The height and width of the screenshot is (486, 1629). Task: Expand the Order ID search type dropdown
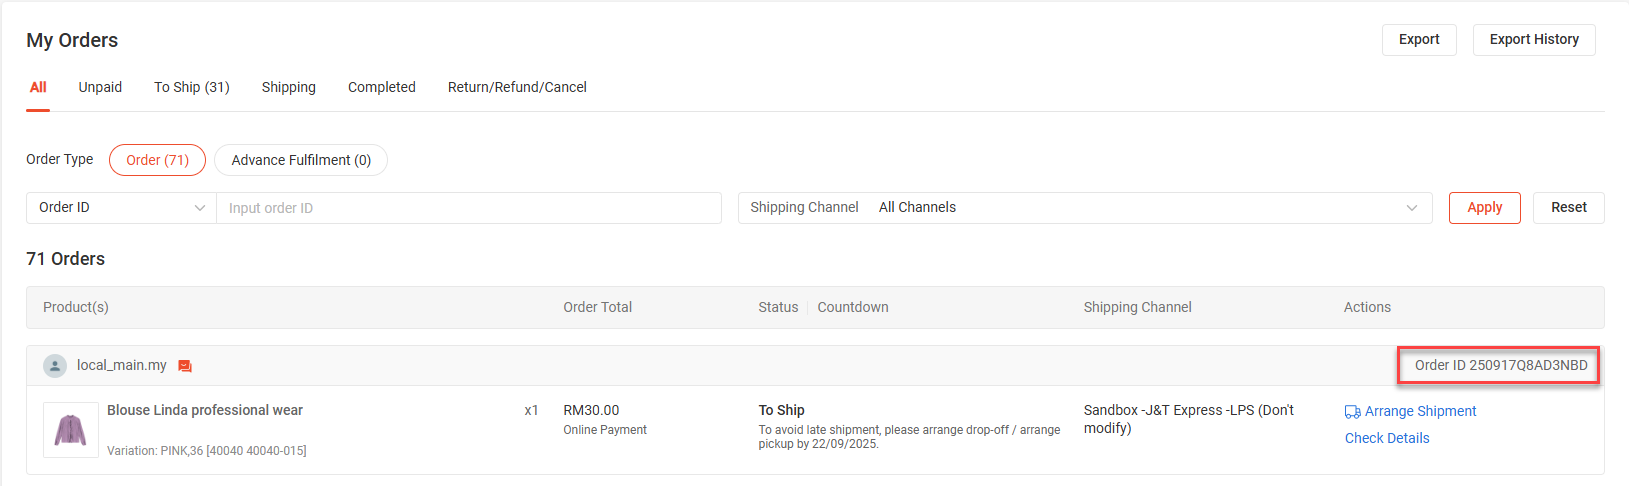pyautogui.click(x=121, y=208)
